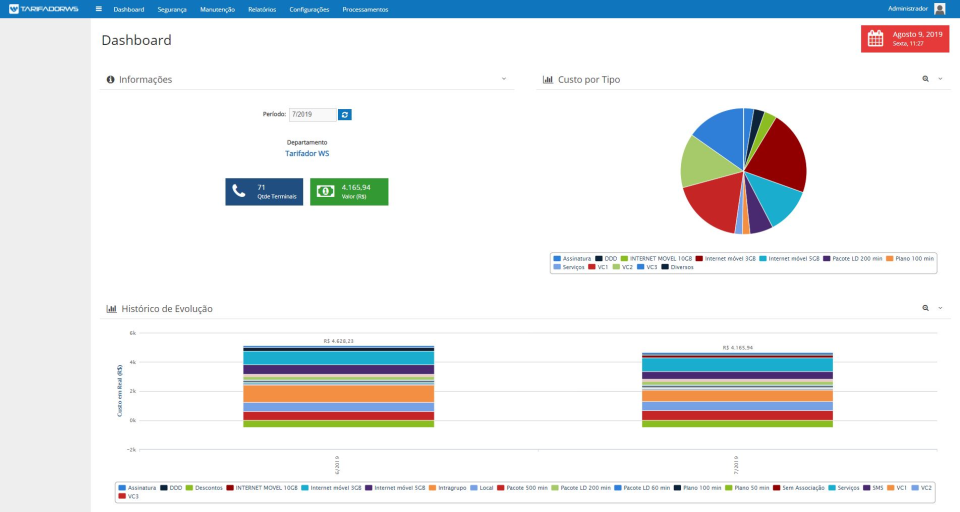
Task: Open the Relatórios menu
Action: click(x=262, y=9)
